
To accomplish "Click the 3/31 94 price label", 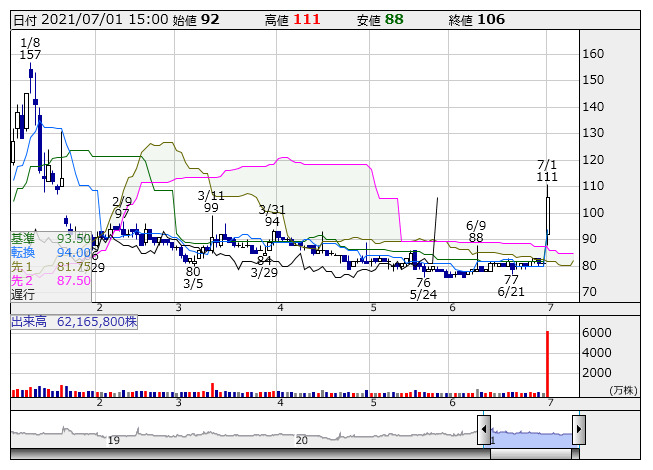I will 272,215.
